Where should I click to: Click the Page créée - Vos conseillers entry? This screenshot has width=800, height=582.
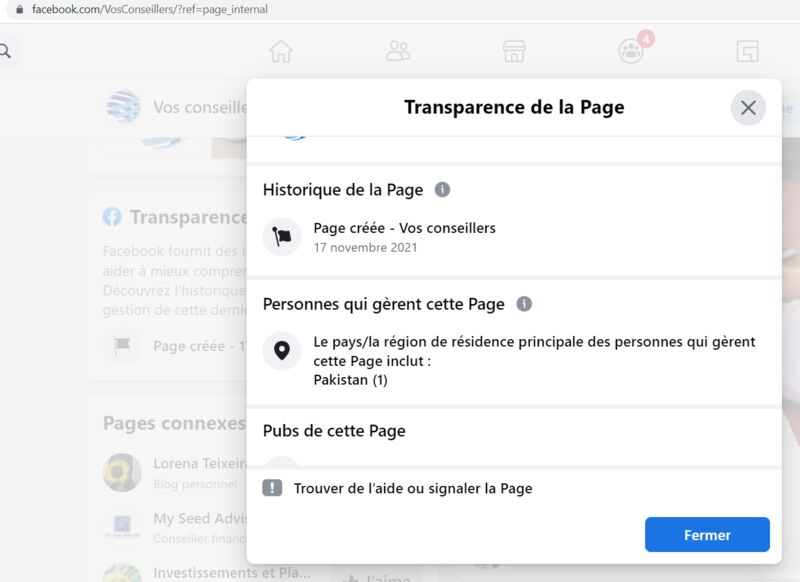(404, 228)
